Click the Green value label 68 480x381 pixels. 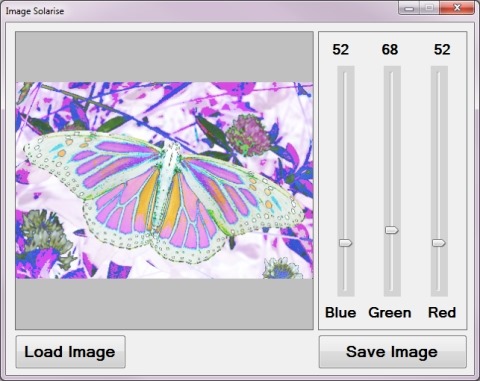(x=390, y=50)
